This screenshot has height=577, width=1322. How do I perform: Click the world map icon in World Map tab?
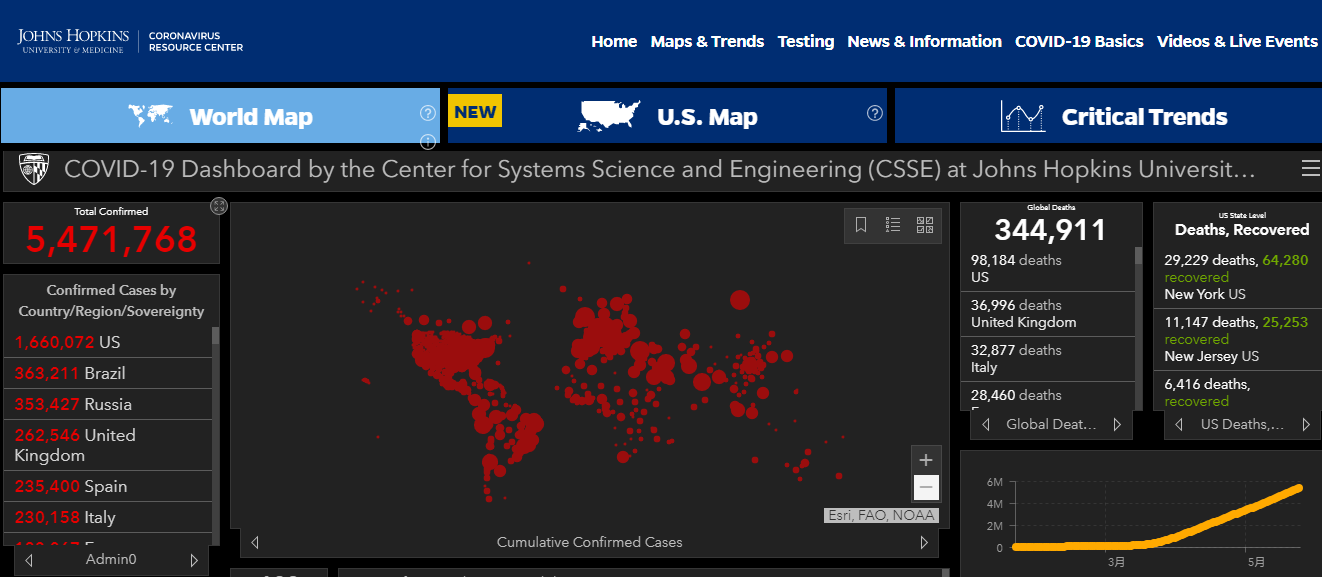click(x=151, y=116)
